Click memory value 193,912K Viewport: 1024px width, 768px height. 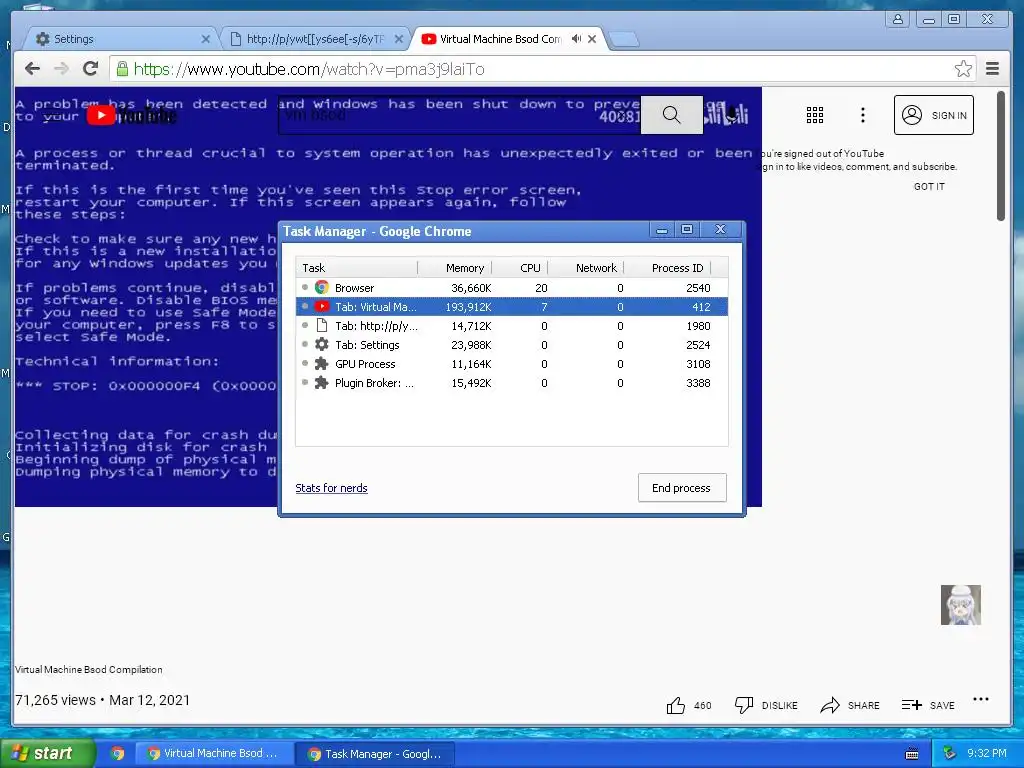(x=468, y=307)
